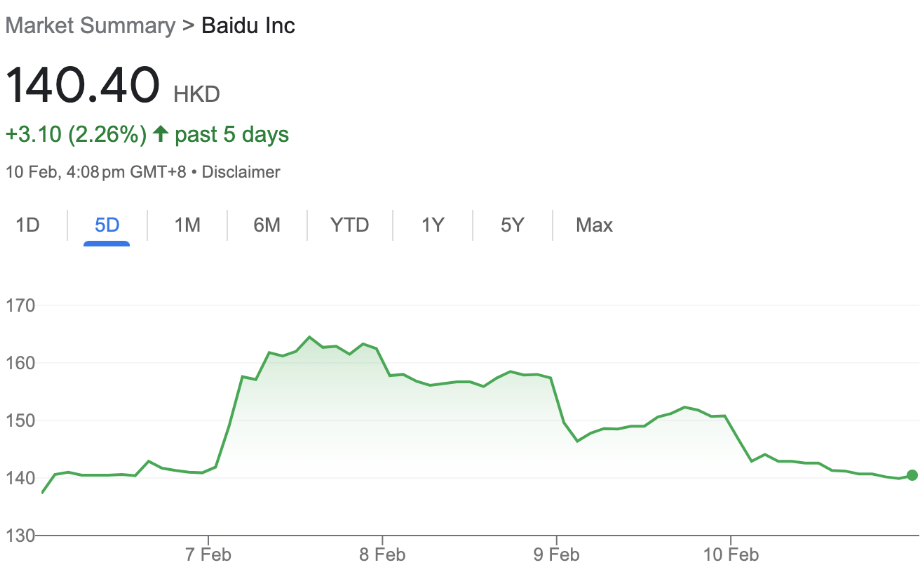
Task: Select the 1D time range tab
Action: (27, 225)
